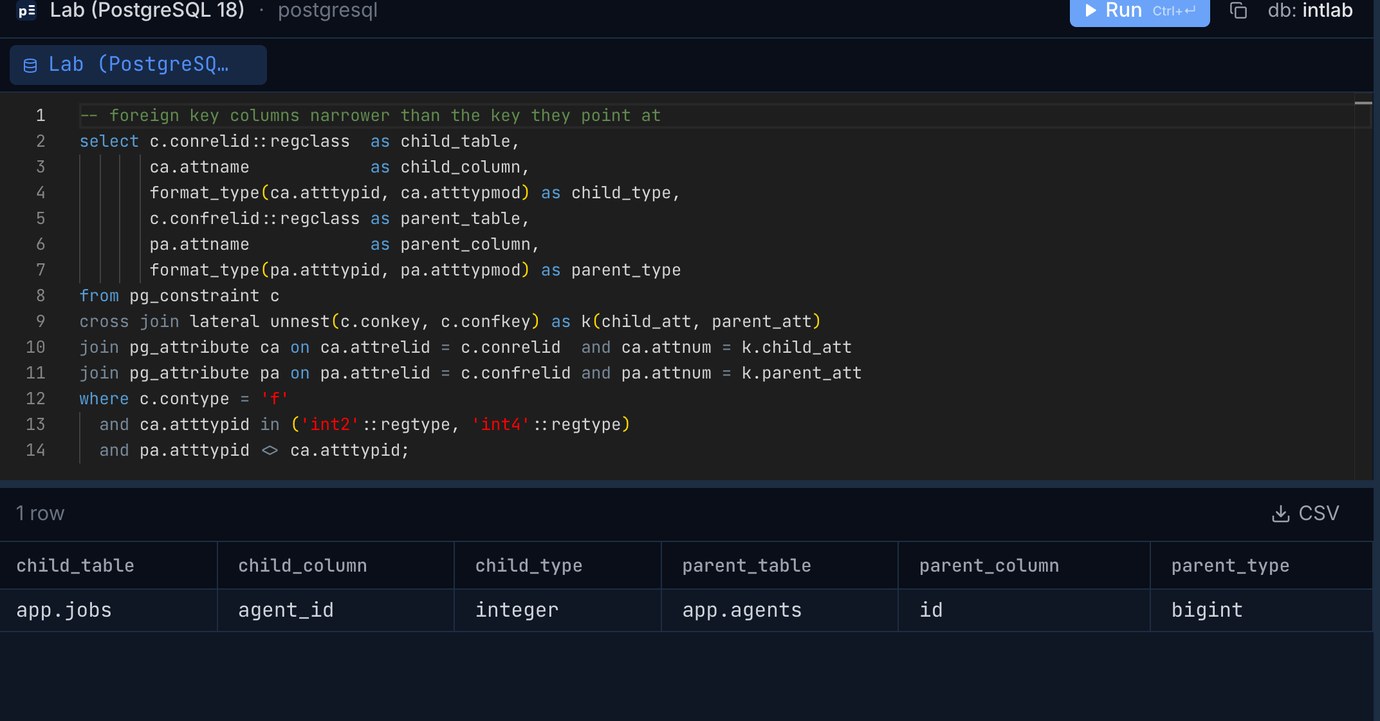Select the Lab (PostgreSQ… connection tab
The width and height of the screenshot is (1380, 721).
(138, 64)
